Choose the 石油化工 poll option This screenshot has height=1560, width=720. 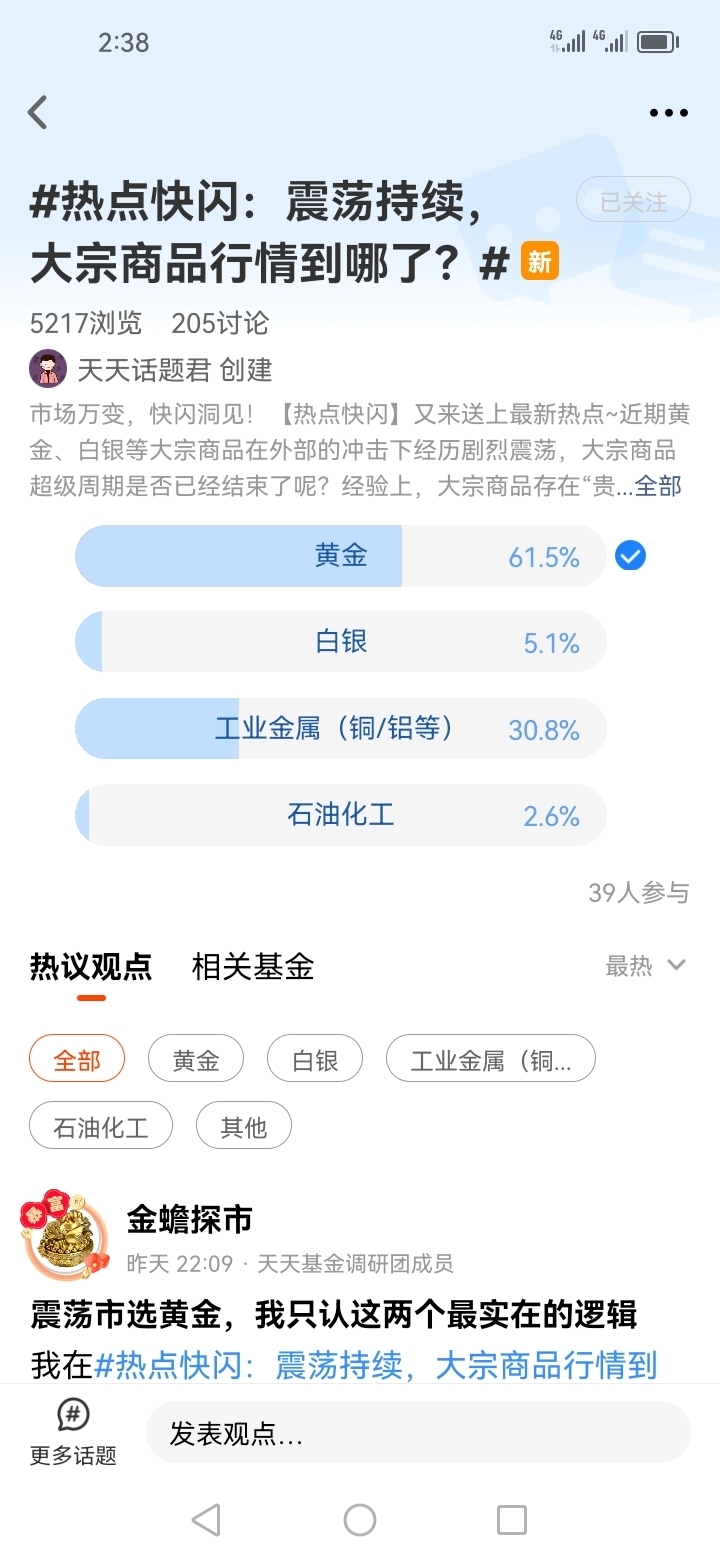(x=340, y=815)
